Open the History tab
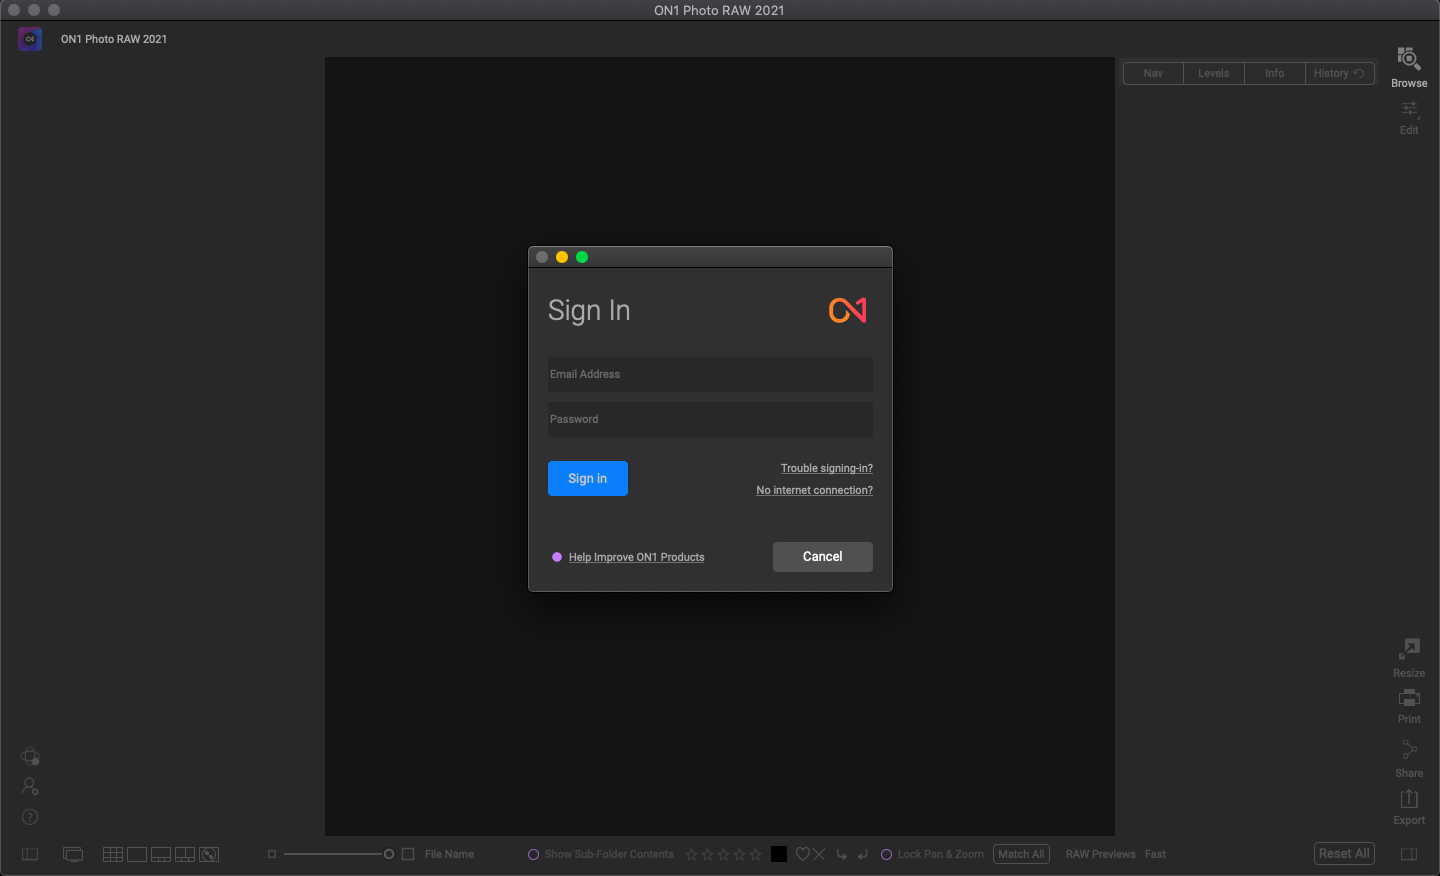The height and width of the screenshot is (876, 1440). click(x=1338, y=73)
